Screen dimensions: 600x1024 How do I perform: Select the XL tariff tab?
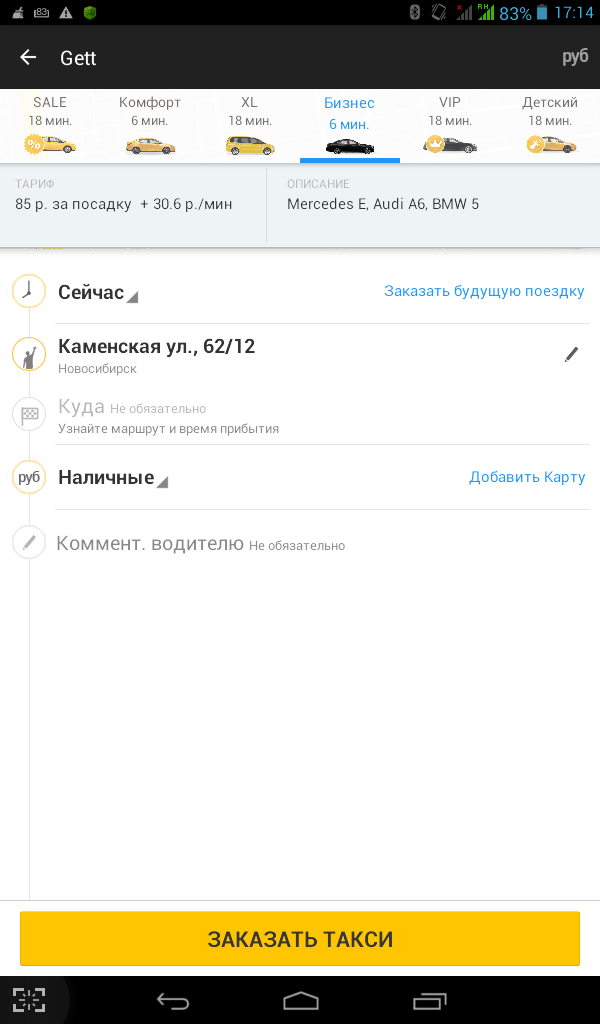pyautogui.click(x=250, y=126)
